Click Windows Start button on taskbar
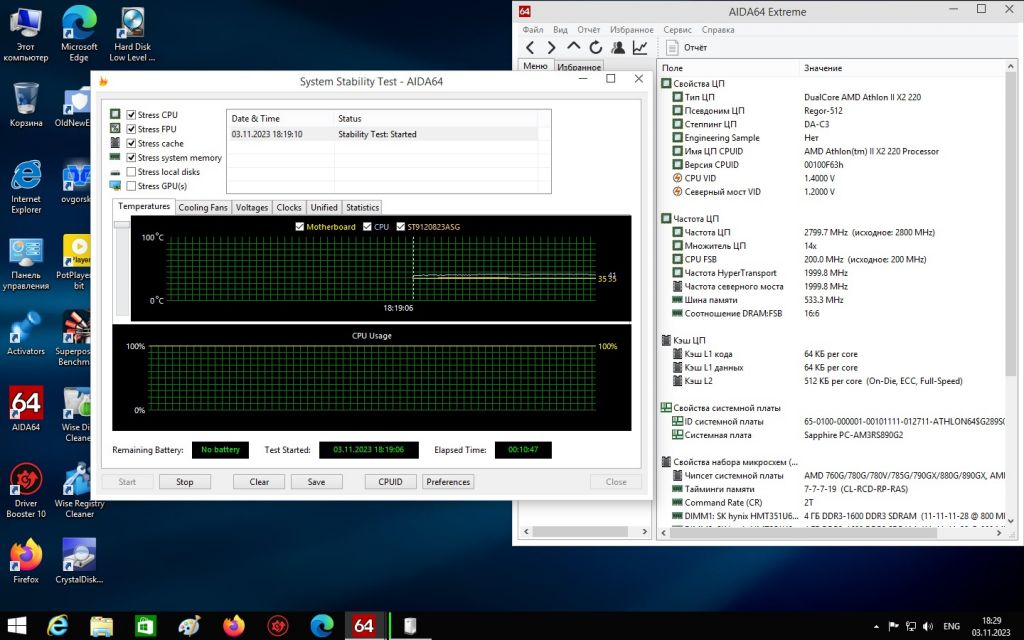Screen dimensions: 1024x640 (x=16, y=626)
